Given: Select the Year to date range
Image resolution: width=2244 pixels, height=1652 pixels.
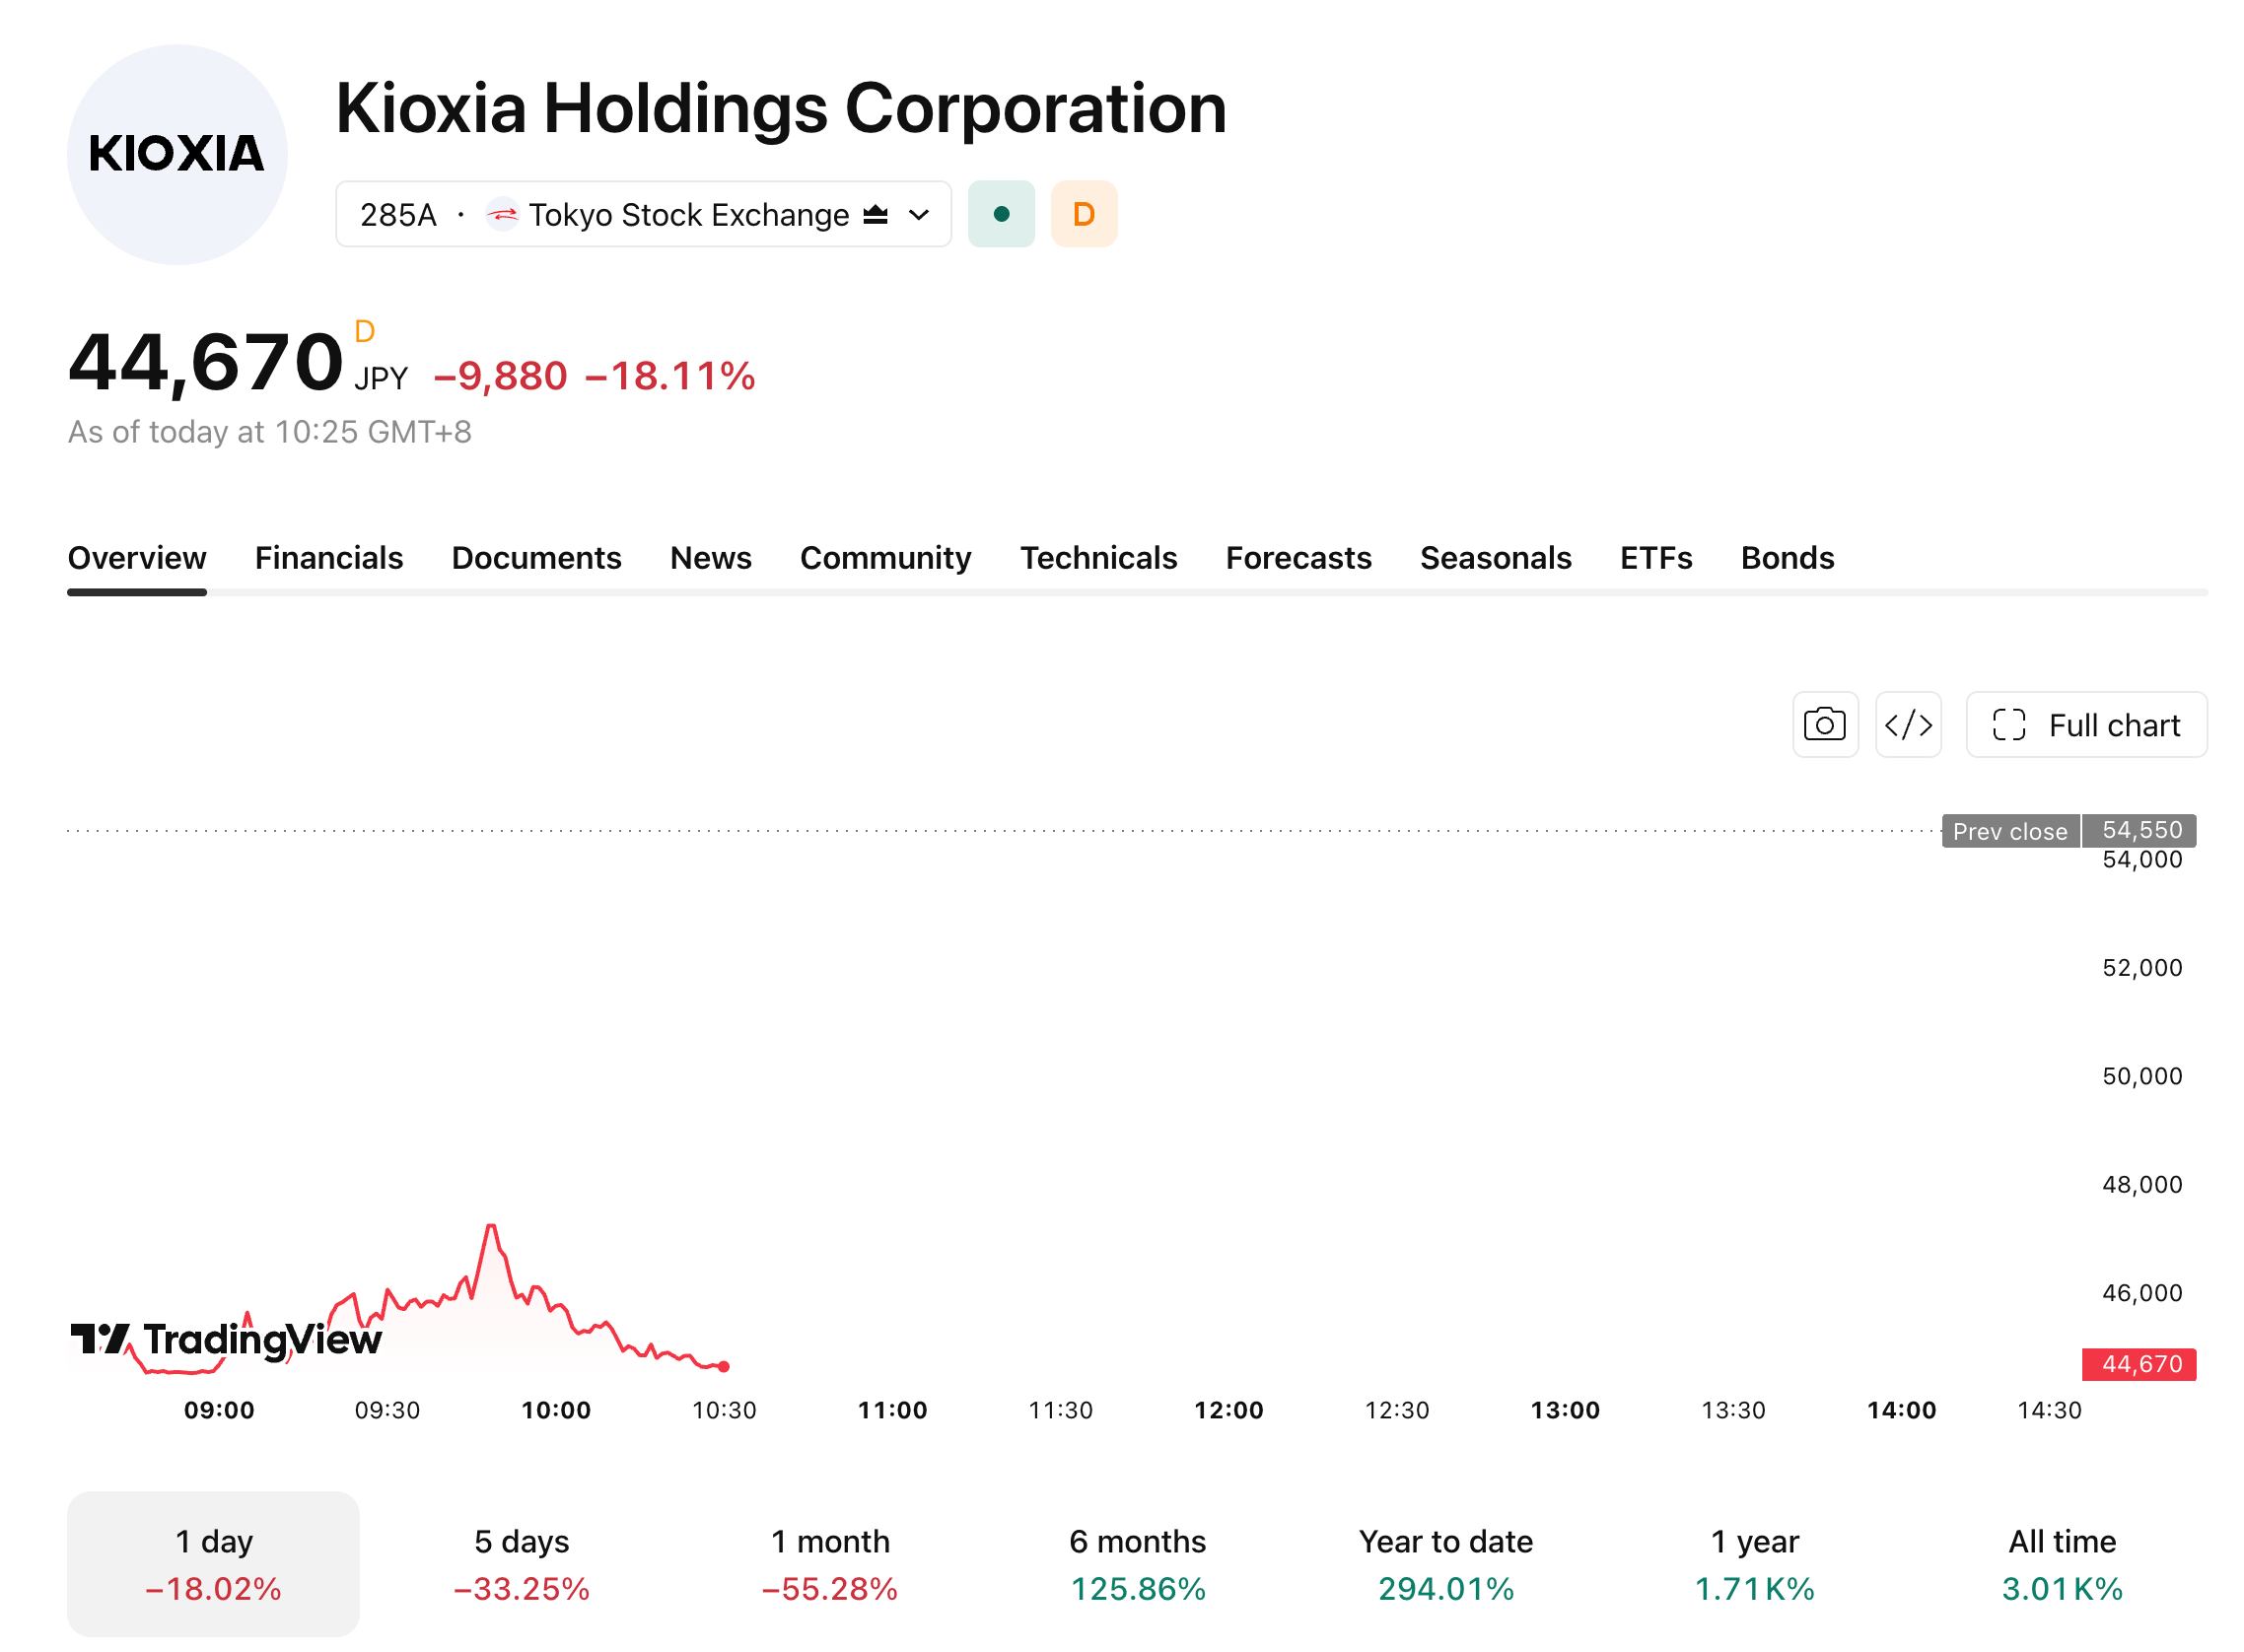Looking at the screenshot, I should [x=1446, y=1564].
